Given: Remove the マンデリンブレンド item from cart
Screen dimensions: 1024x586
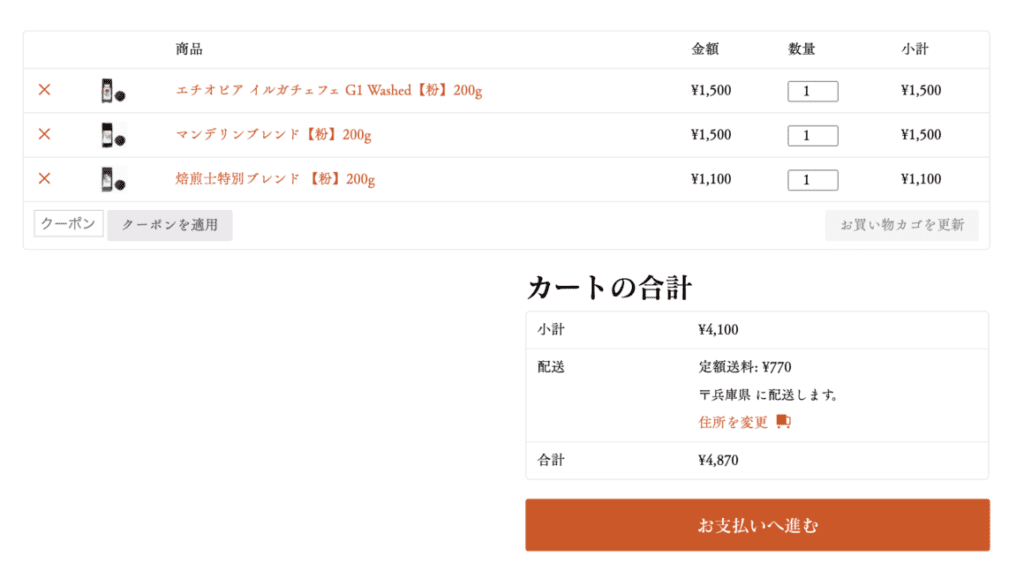Looking at the screenshot, I should 44,134.
